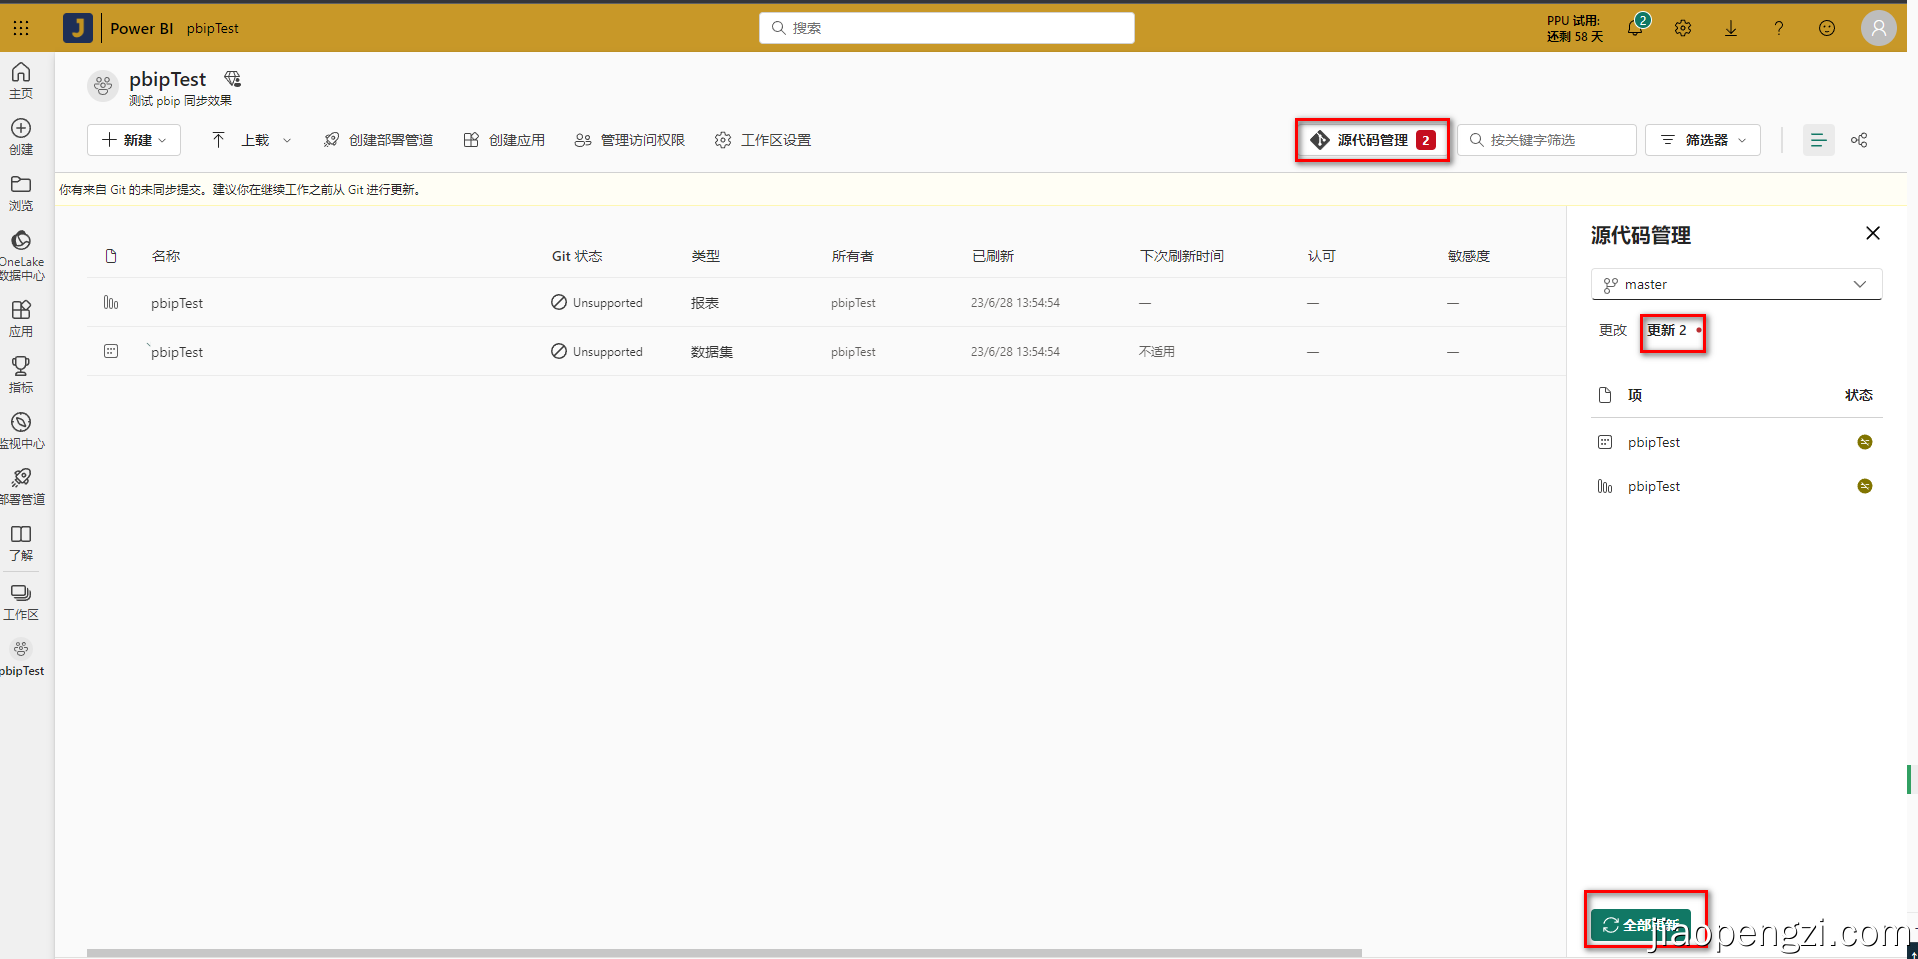Image resolution: width=1918 pixels, height=959 pixels.
Task: Sort by 名称 column header
Action: pos(166,256)
